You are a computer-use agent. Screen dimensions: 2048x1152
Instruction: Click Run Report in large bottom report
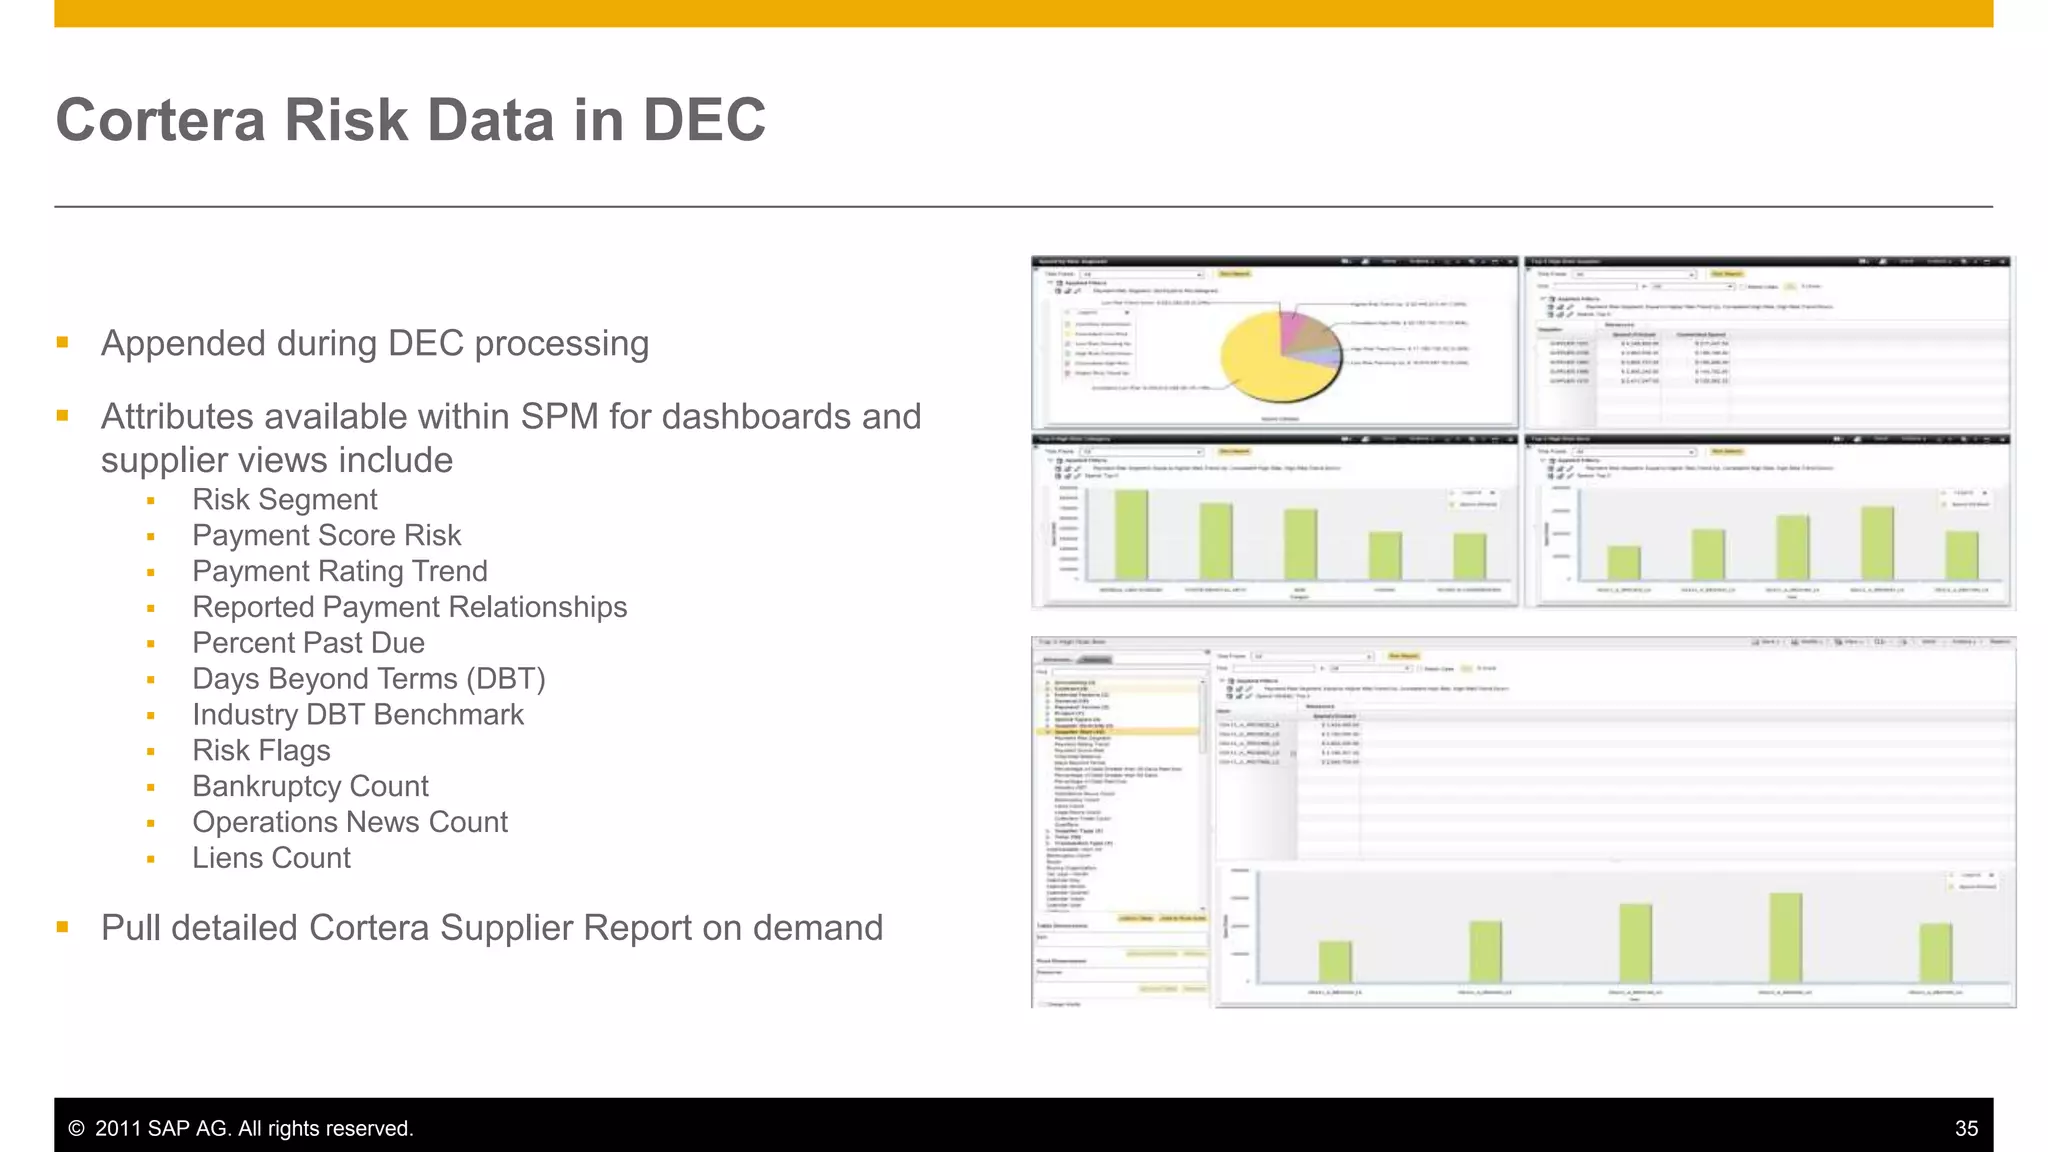click(x=1404, y=656)
